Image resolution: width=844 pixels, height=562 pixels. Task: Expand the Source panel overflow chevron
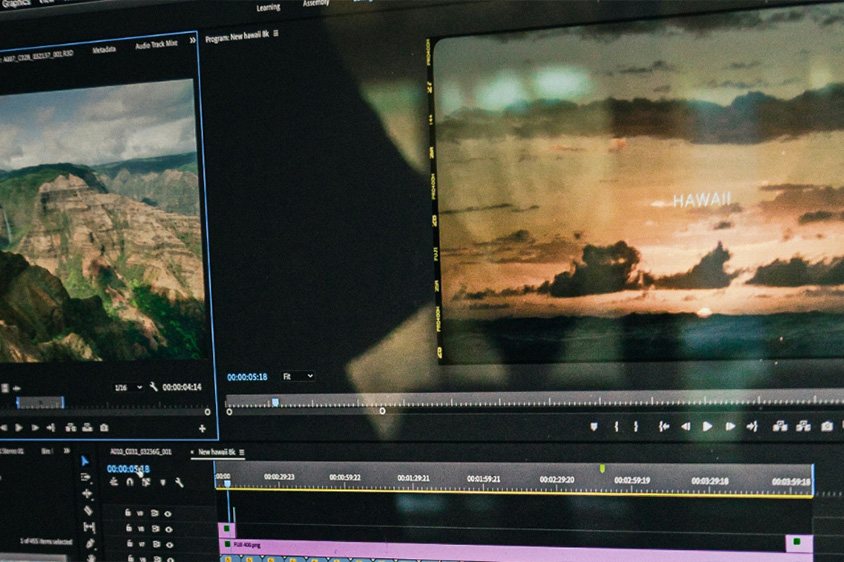point(192,41)
